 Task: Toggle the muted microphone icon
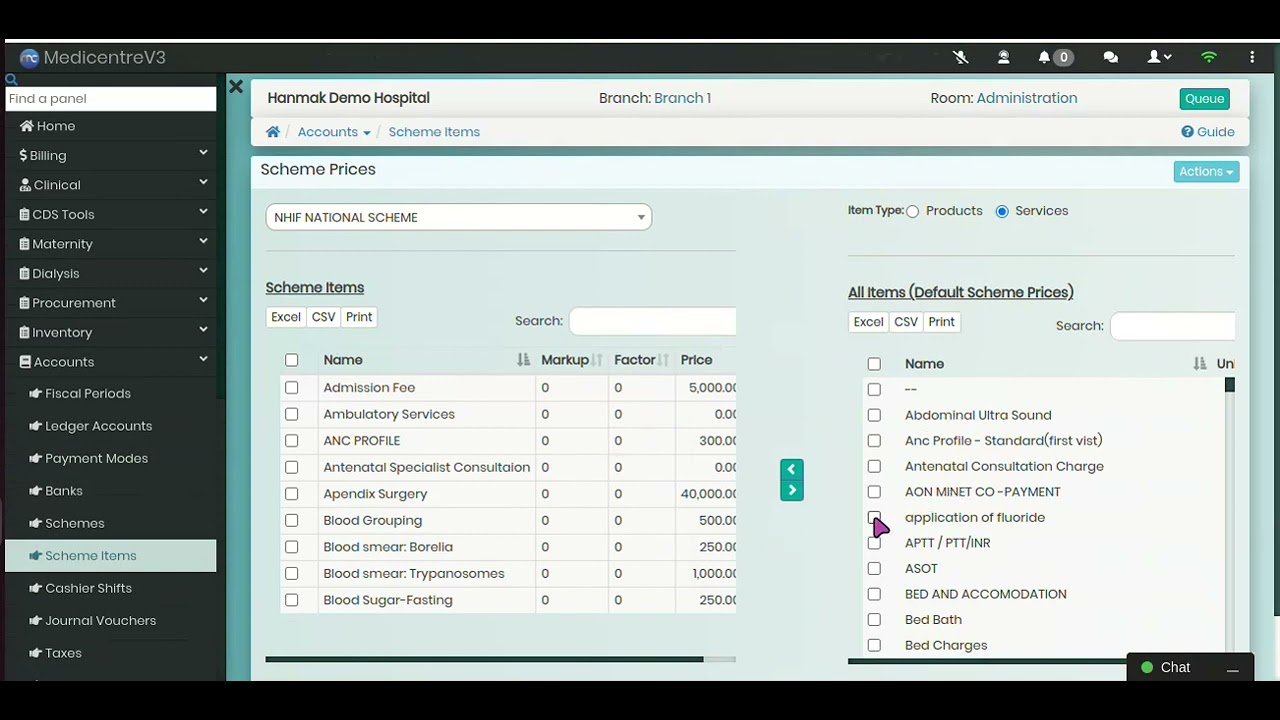tap(961, 58)
